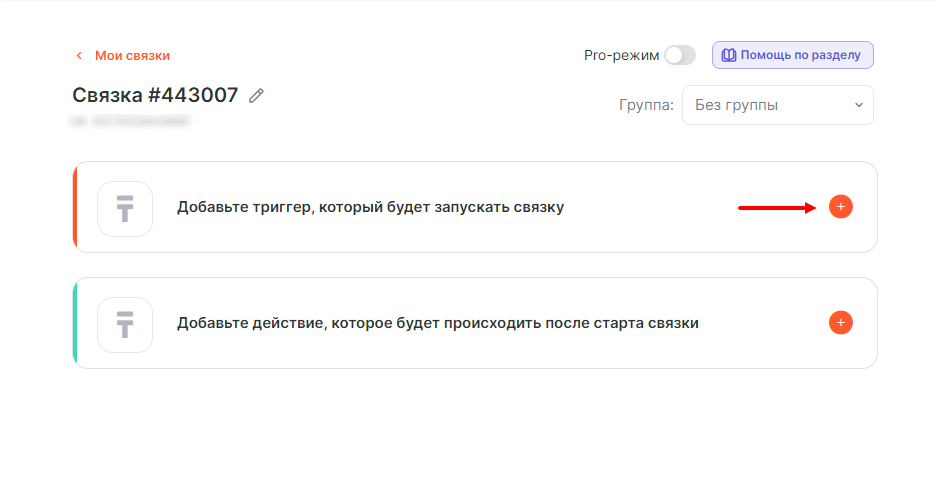Click the back chevron beside Мои связки
The height and width of the screenshot is (485, 938).
click(x=79, y=56)
